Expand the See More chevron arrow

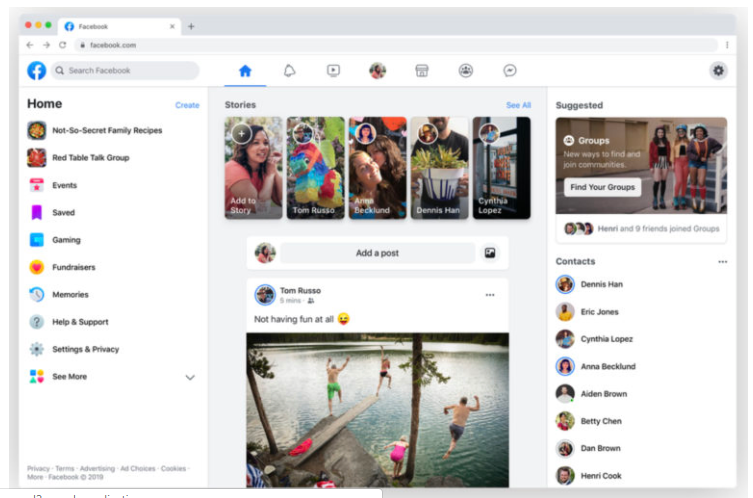tap(190, 377)
